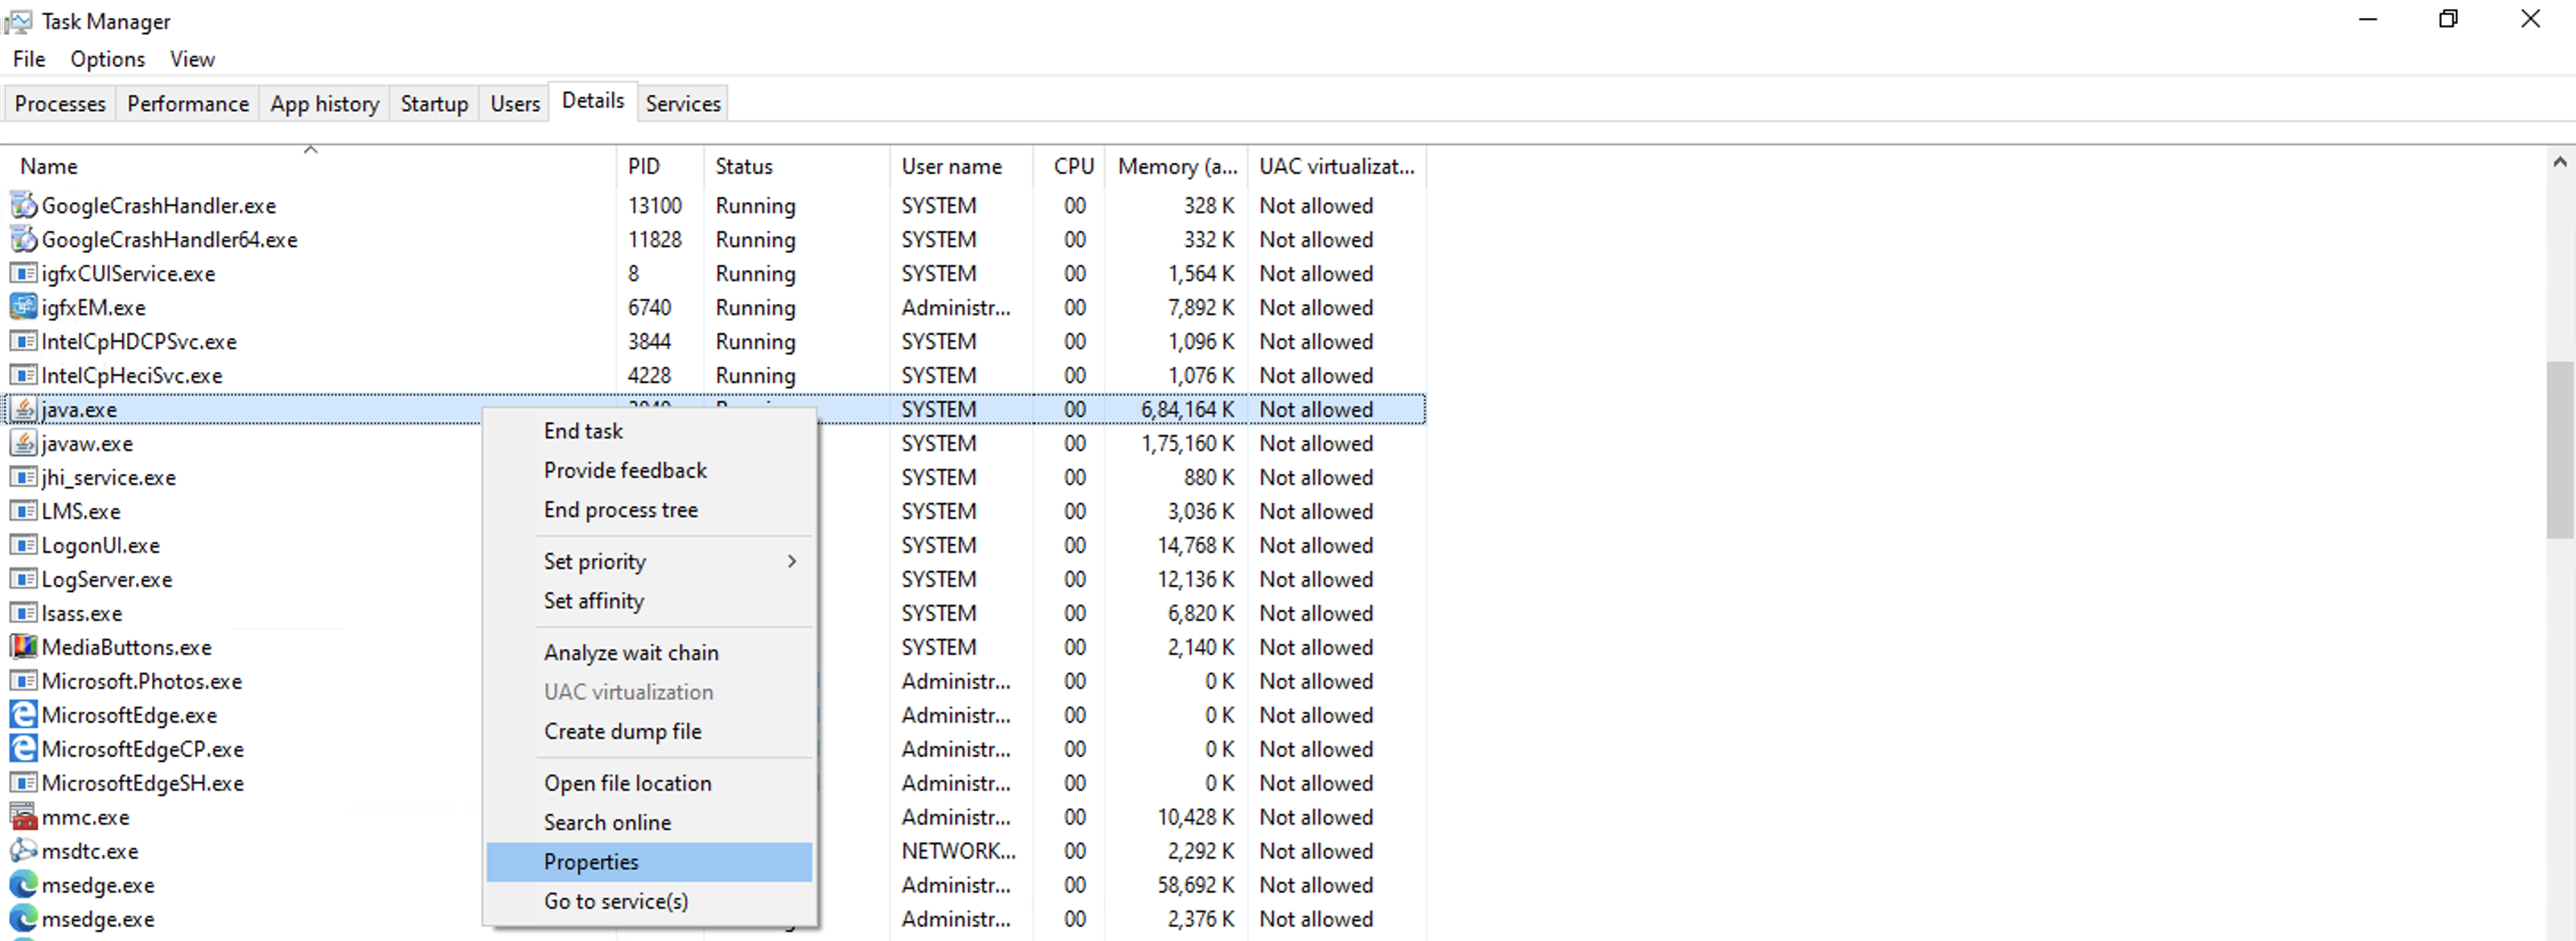Click the scrollbar up arrow

[x=2559, y=162]
